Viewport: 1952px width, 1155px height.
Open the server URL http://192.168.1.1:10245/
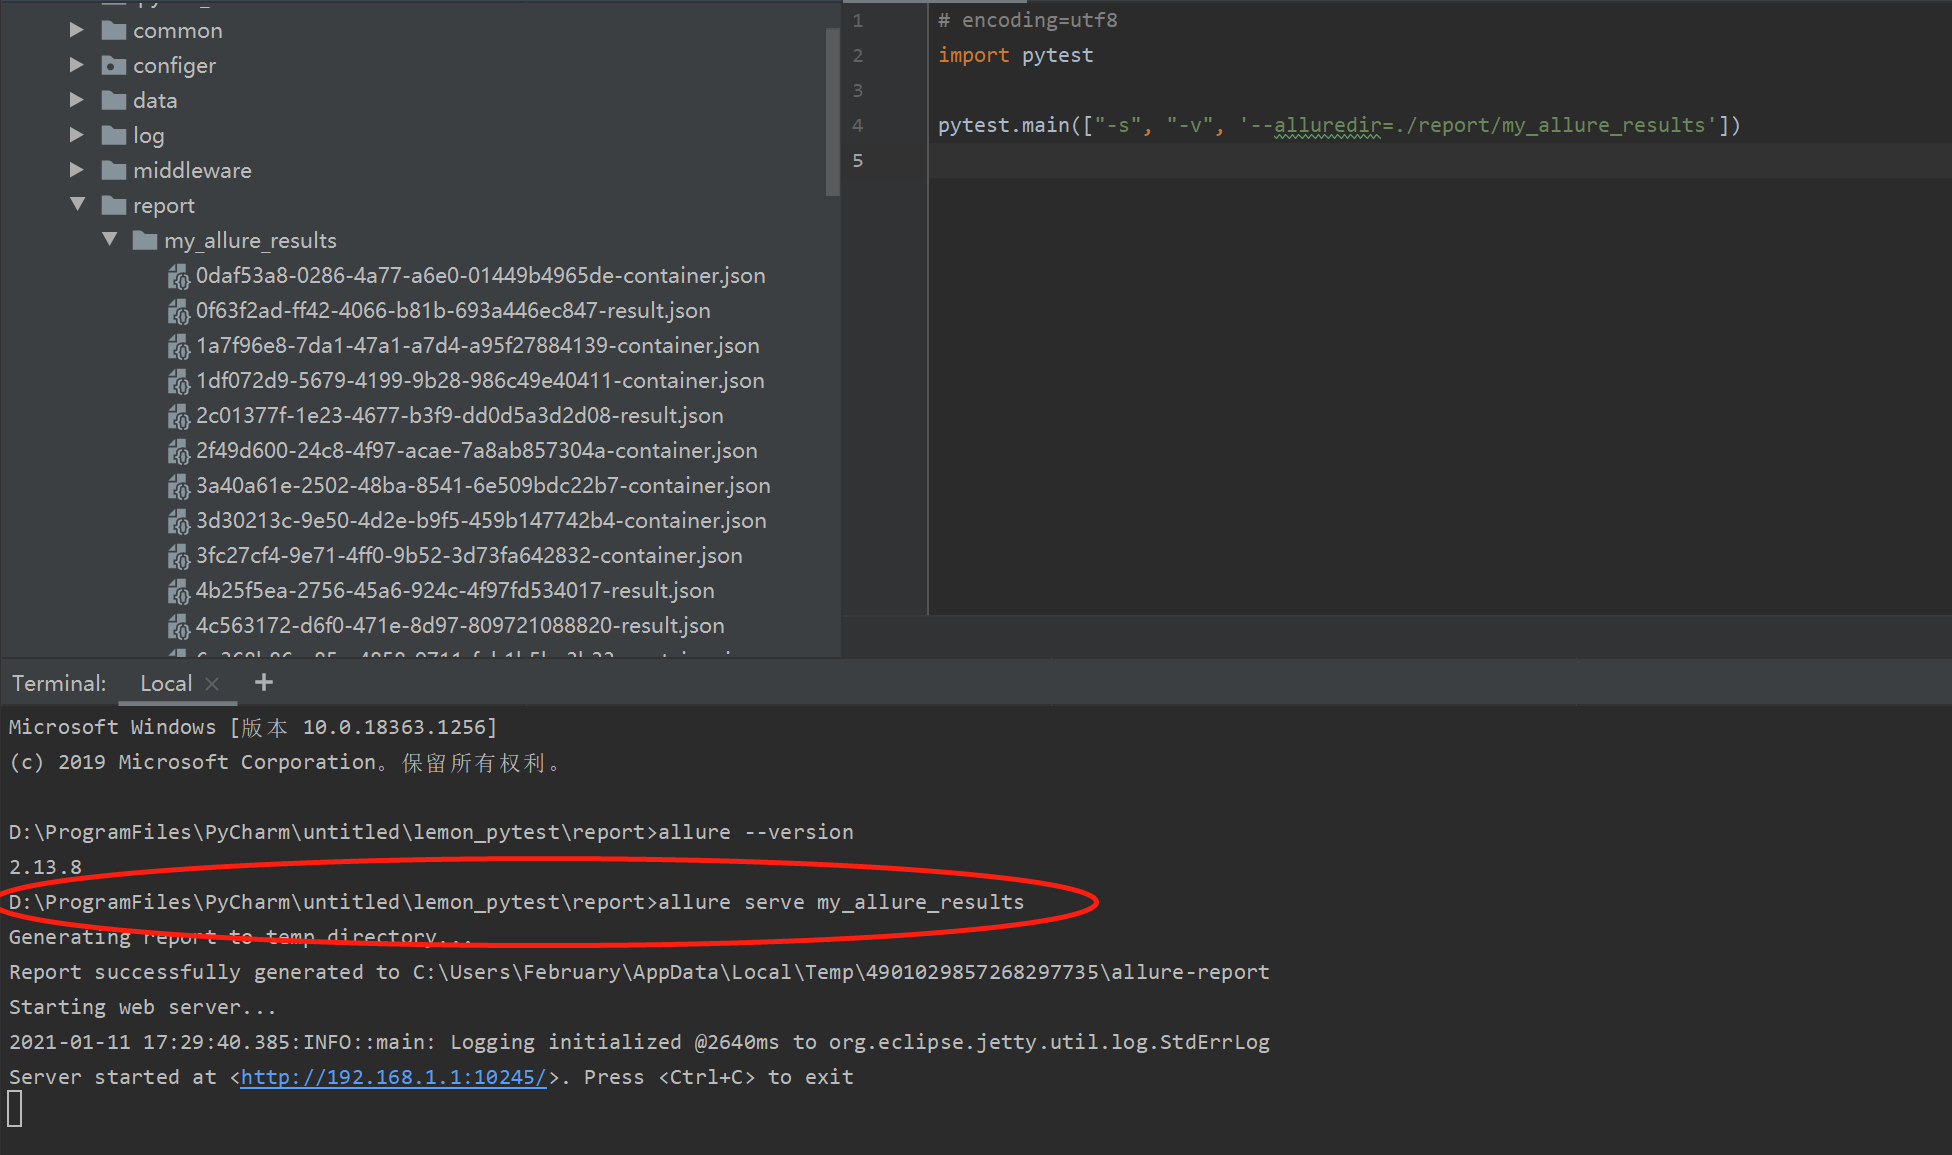[393, 1077]
